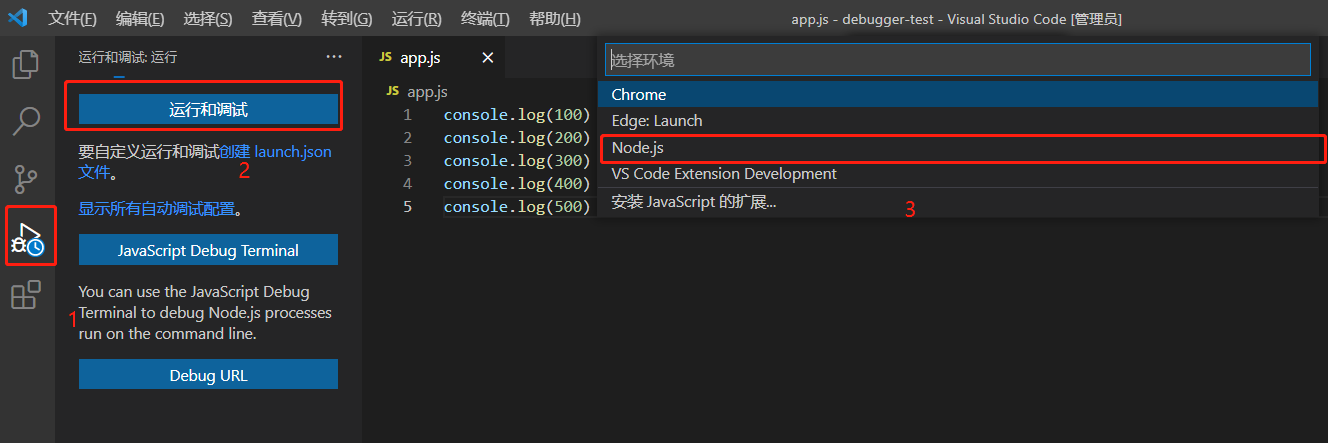Open the sidebar more actions ellipsis
1328x443 pixels.
point(334,57)
